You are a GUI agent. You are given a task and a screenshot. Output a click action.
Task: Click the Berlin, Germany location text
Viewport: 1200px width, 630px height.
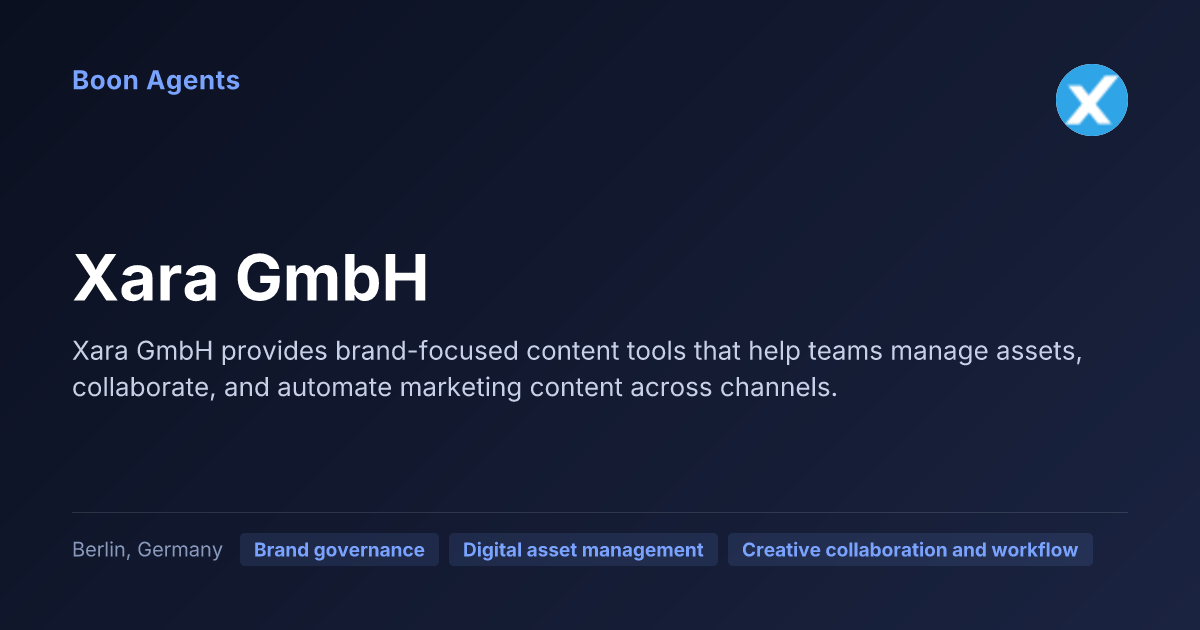147,550
